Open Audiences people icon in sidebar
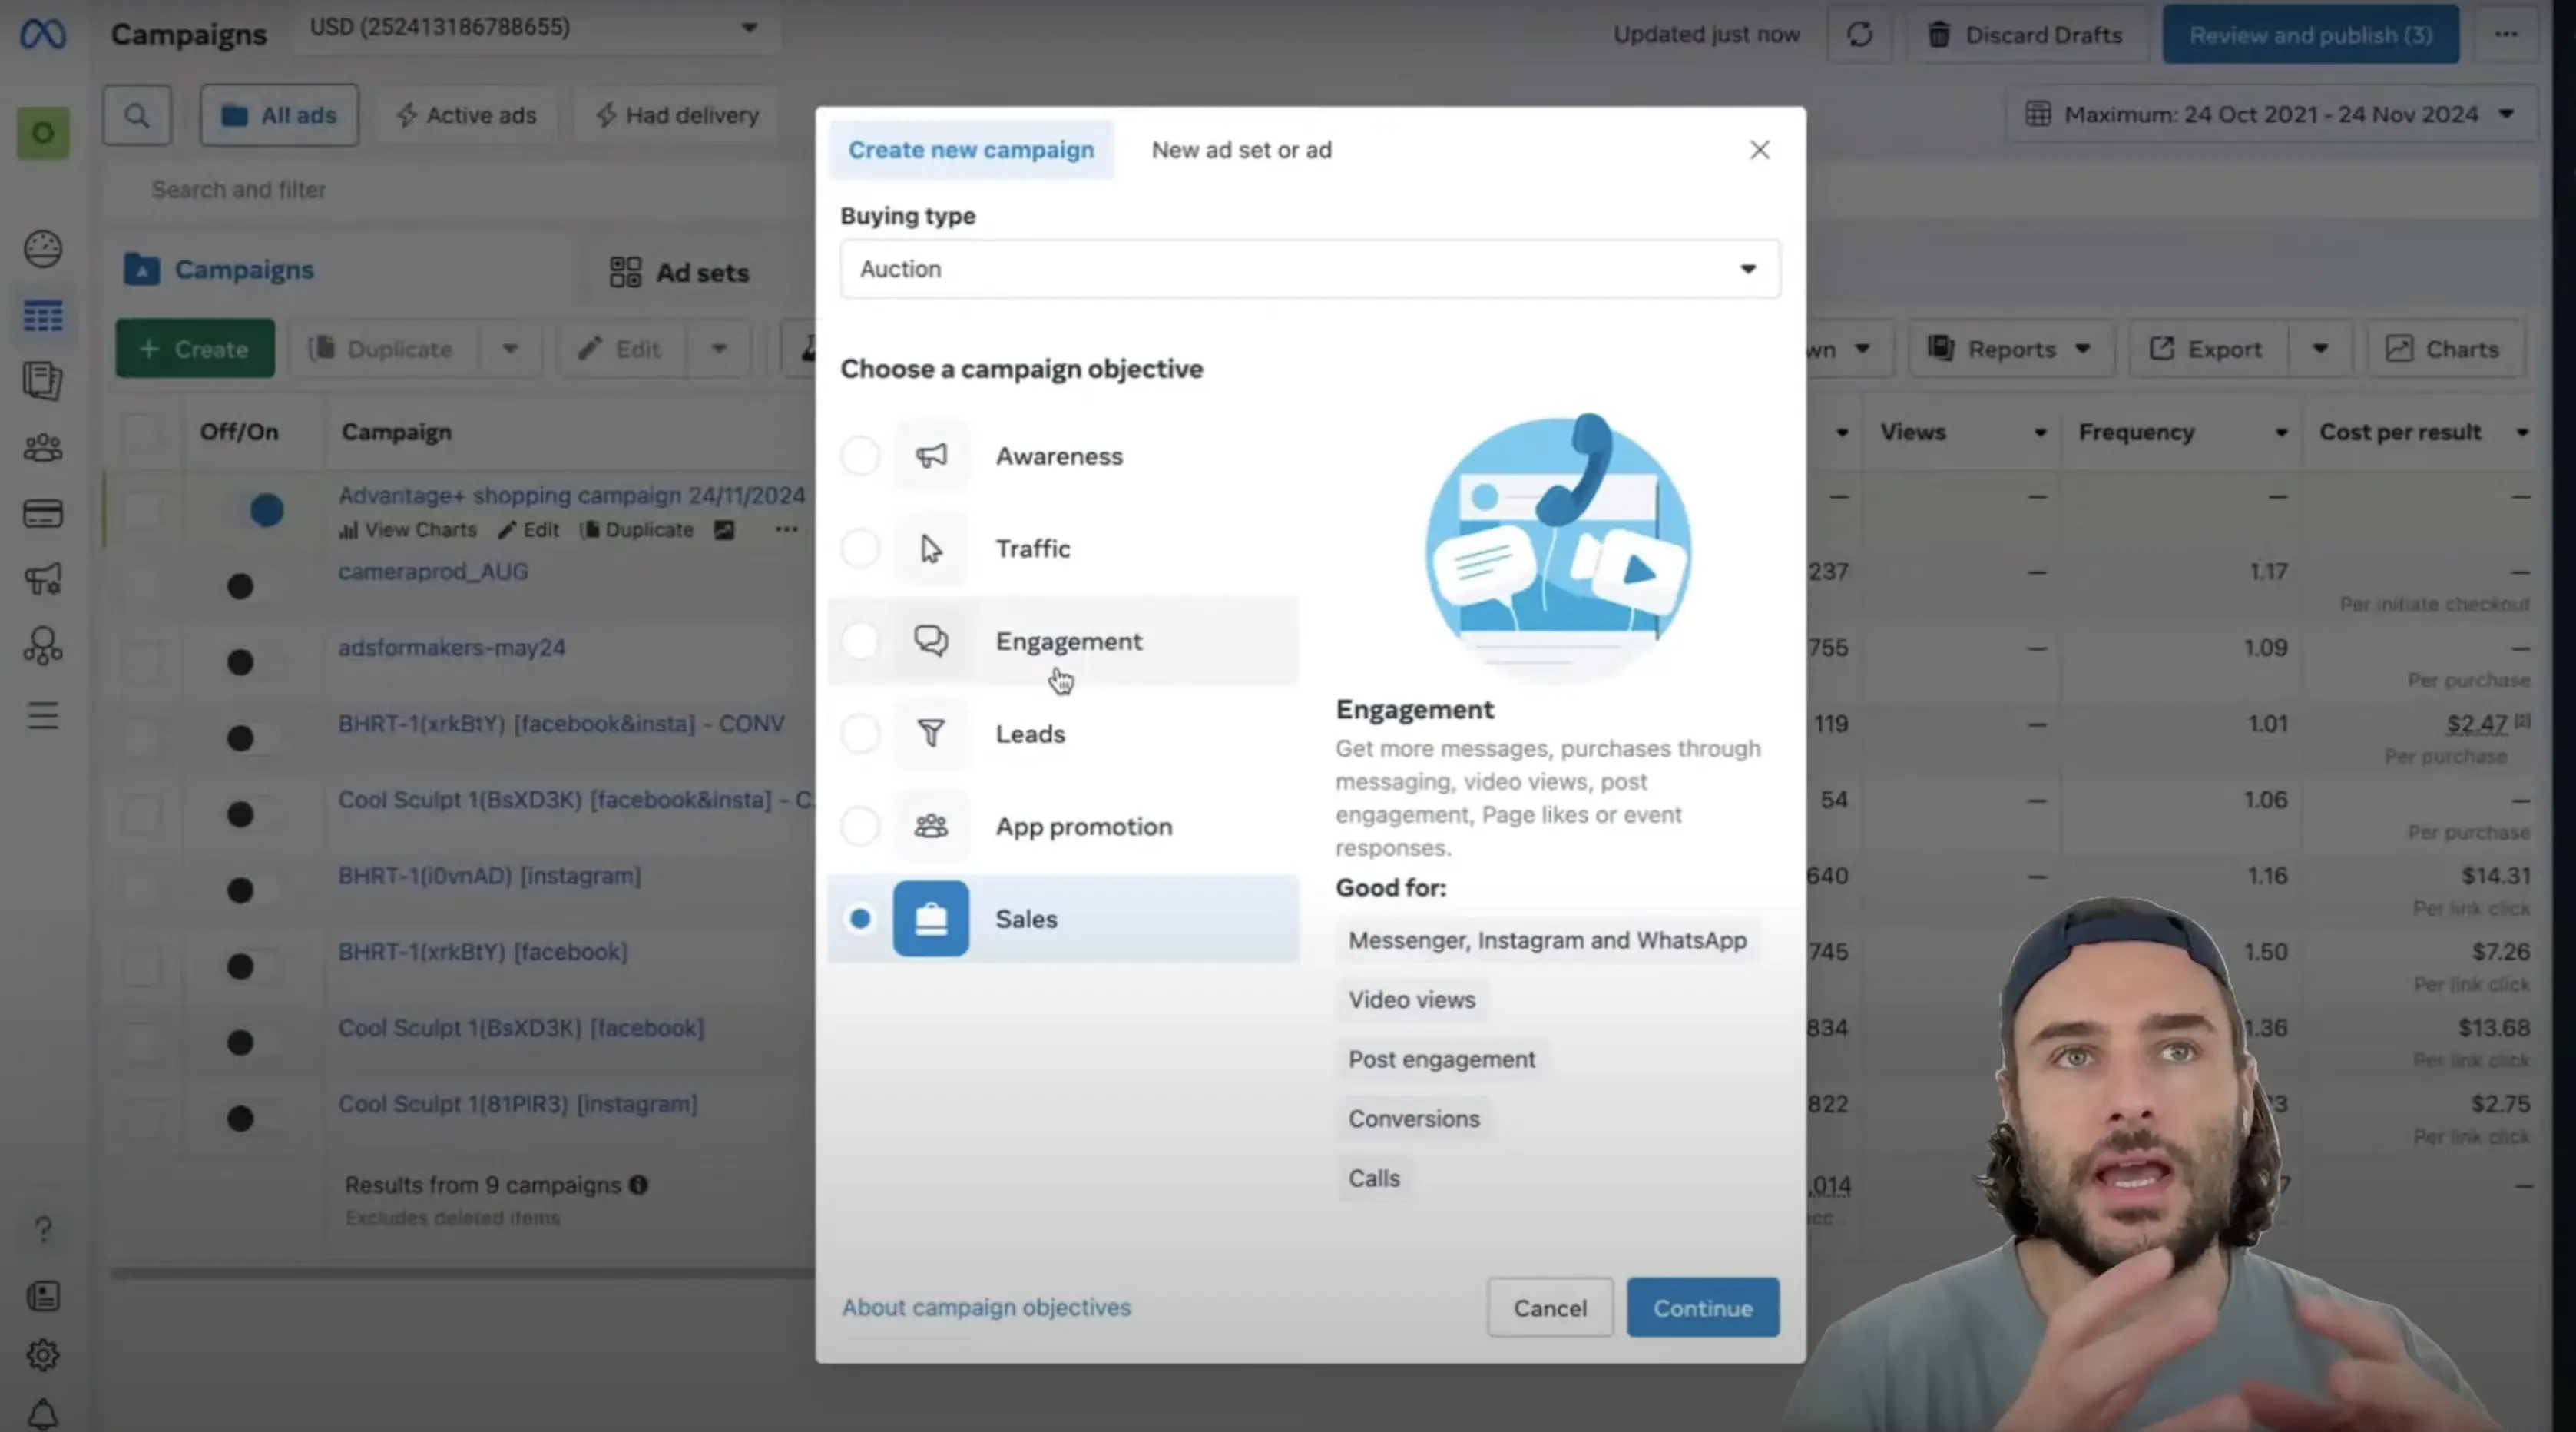This screenshot has height=1432, width=2576. pyautogui.click(x=43, y=448)
